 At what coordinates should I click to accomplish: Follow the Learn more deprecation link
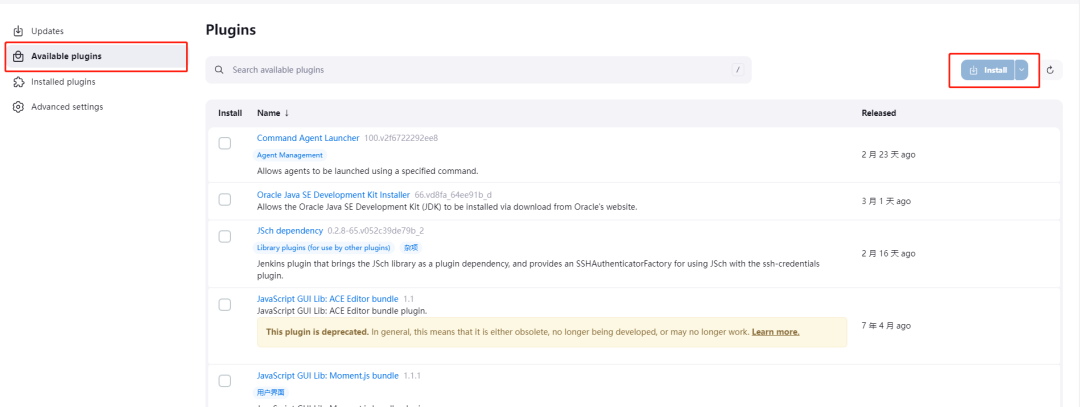point(776,332)
